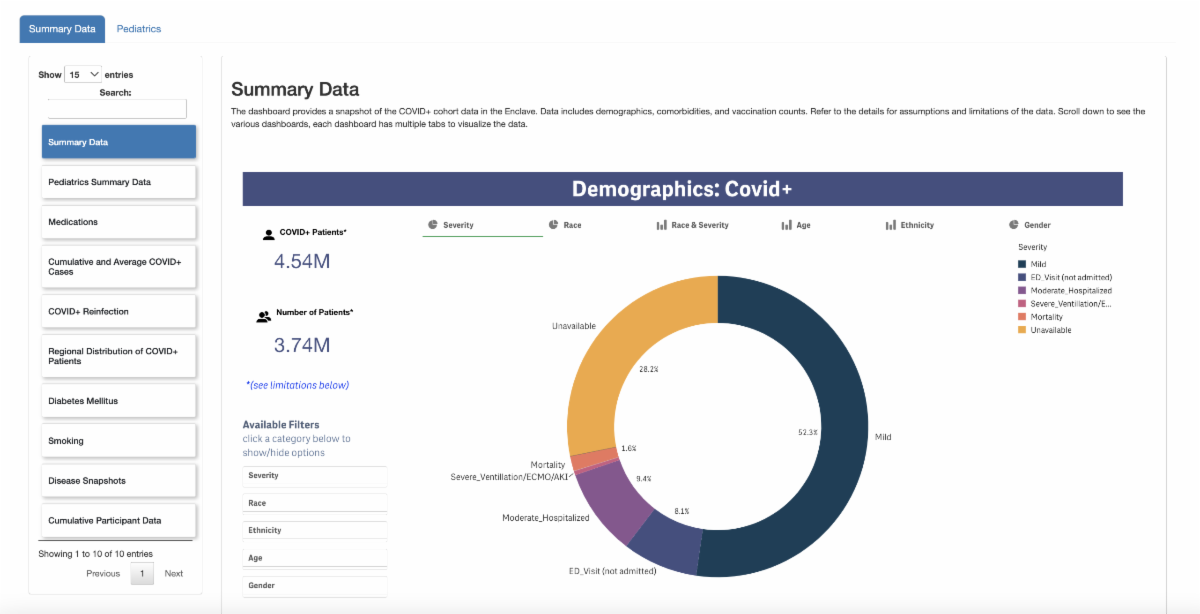
Task: Expand the Severity filter category
Action: 314,476
